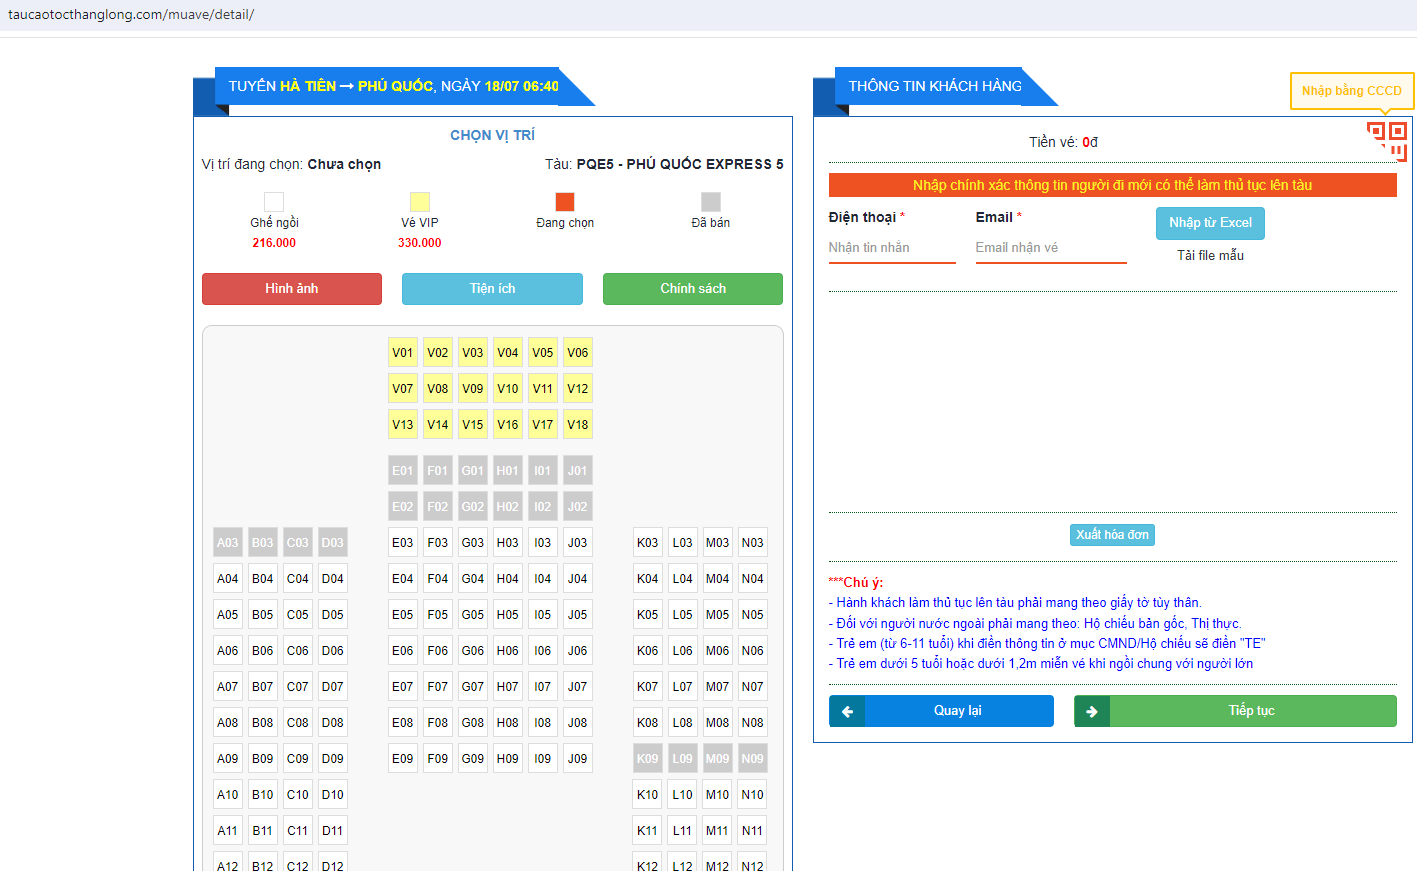
Task: Select VIP seat V01
Action: [x=403, y=353]
